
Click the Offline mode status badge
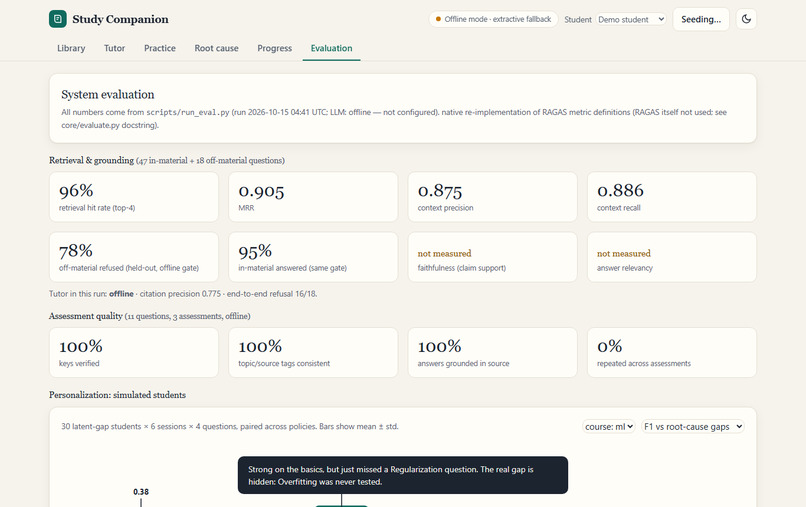(x=493, y=19)
